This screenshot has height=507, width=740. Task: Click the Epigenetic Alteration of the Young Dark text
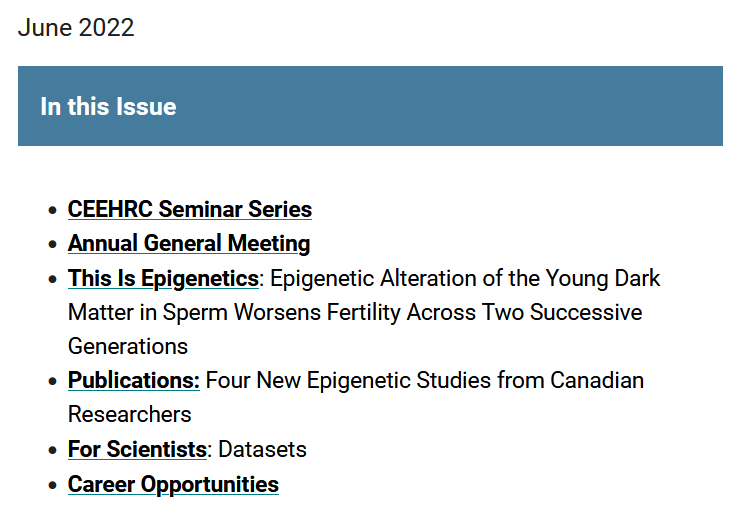tap(465, 278)
